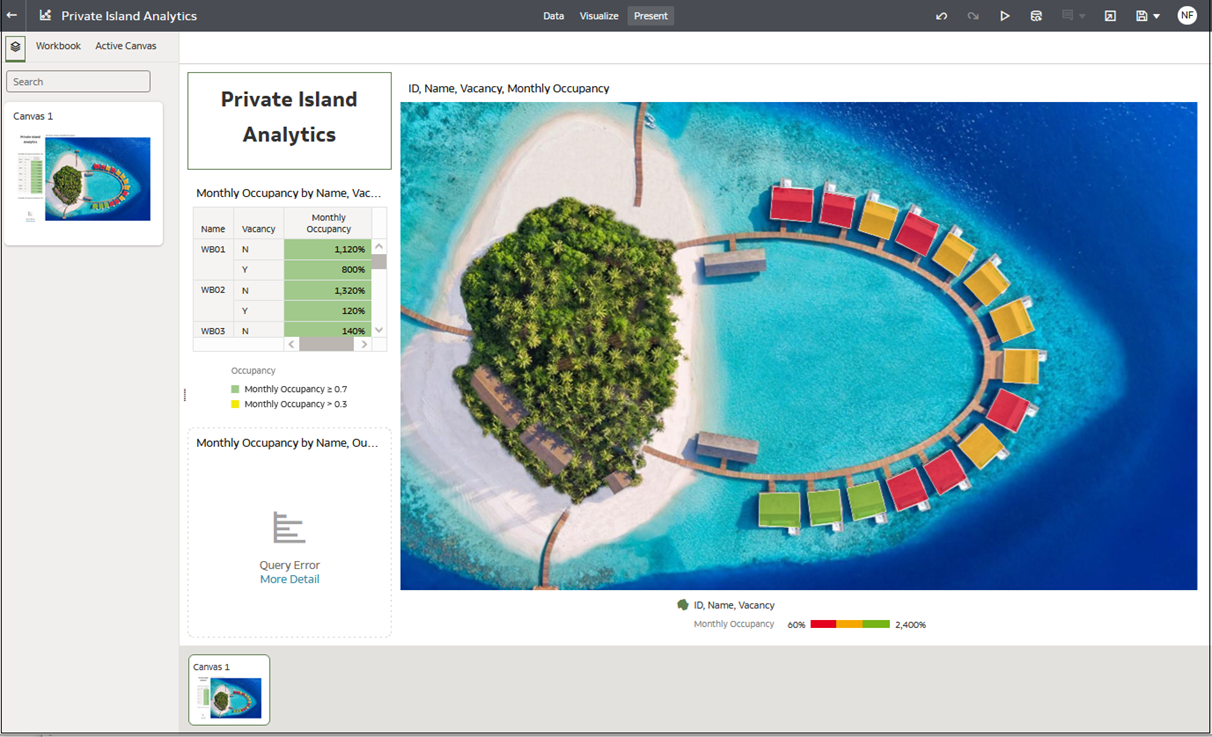Click the More Detail link under Query Error

[289, 579]
